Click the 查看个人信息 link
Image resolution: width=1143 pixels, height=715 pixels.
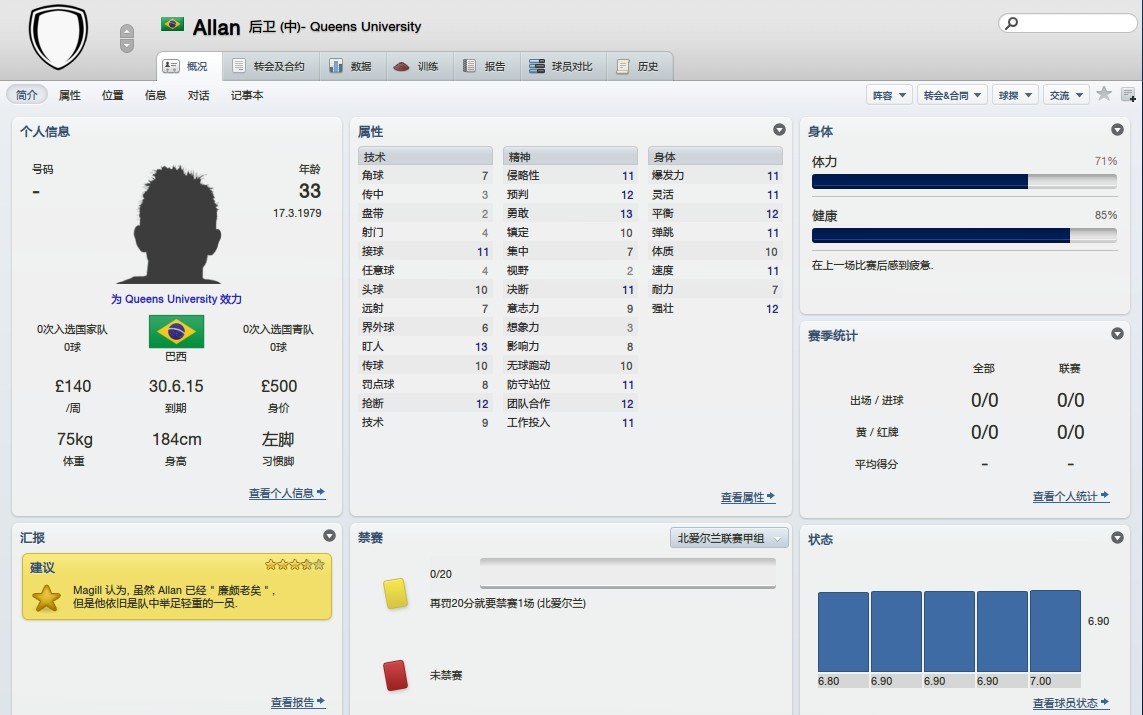click(x=287, y=493)
